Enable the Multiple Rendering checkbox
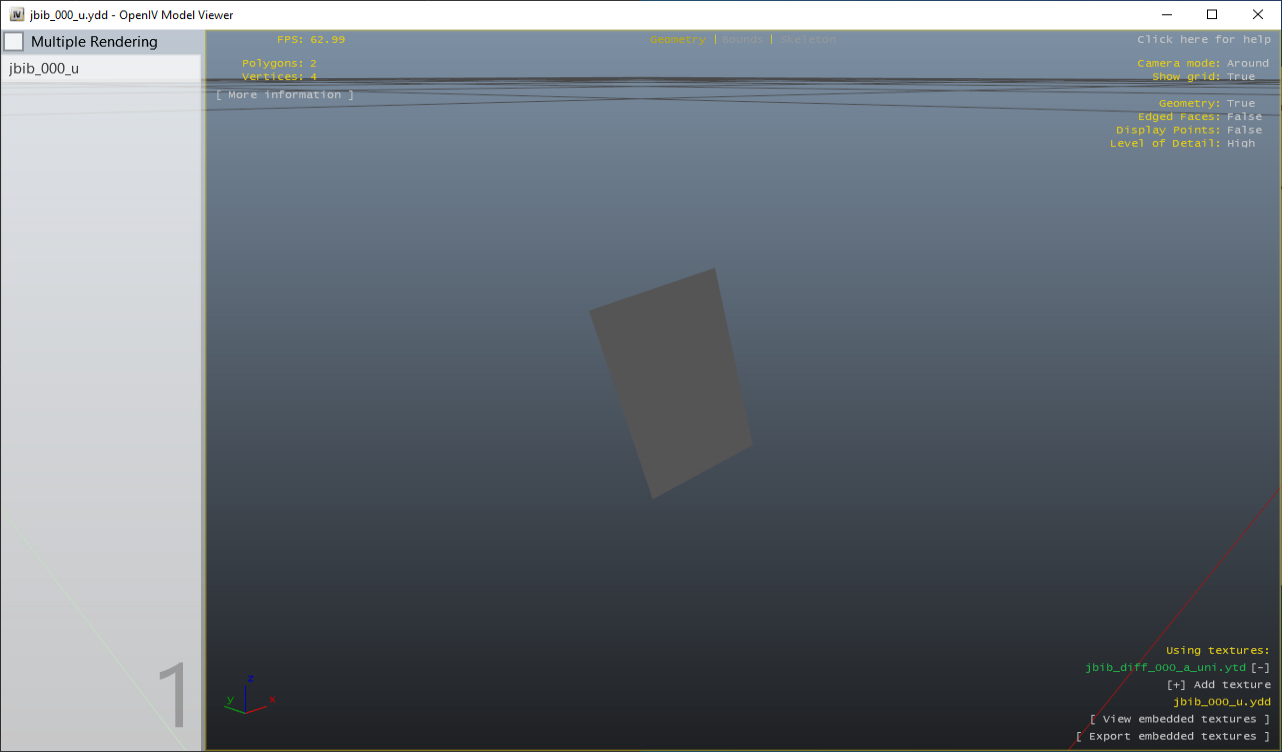Image resolution: width=1282 pixels, height=752 pixels. pyautogui.click(x=14, y=41)
